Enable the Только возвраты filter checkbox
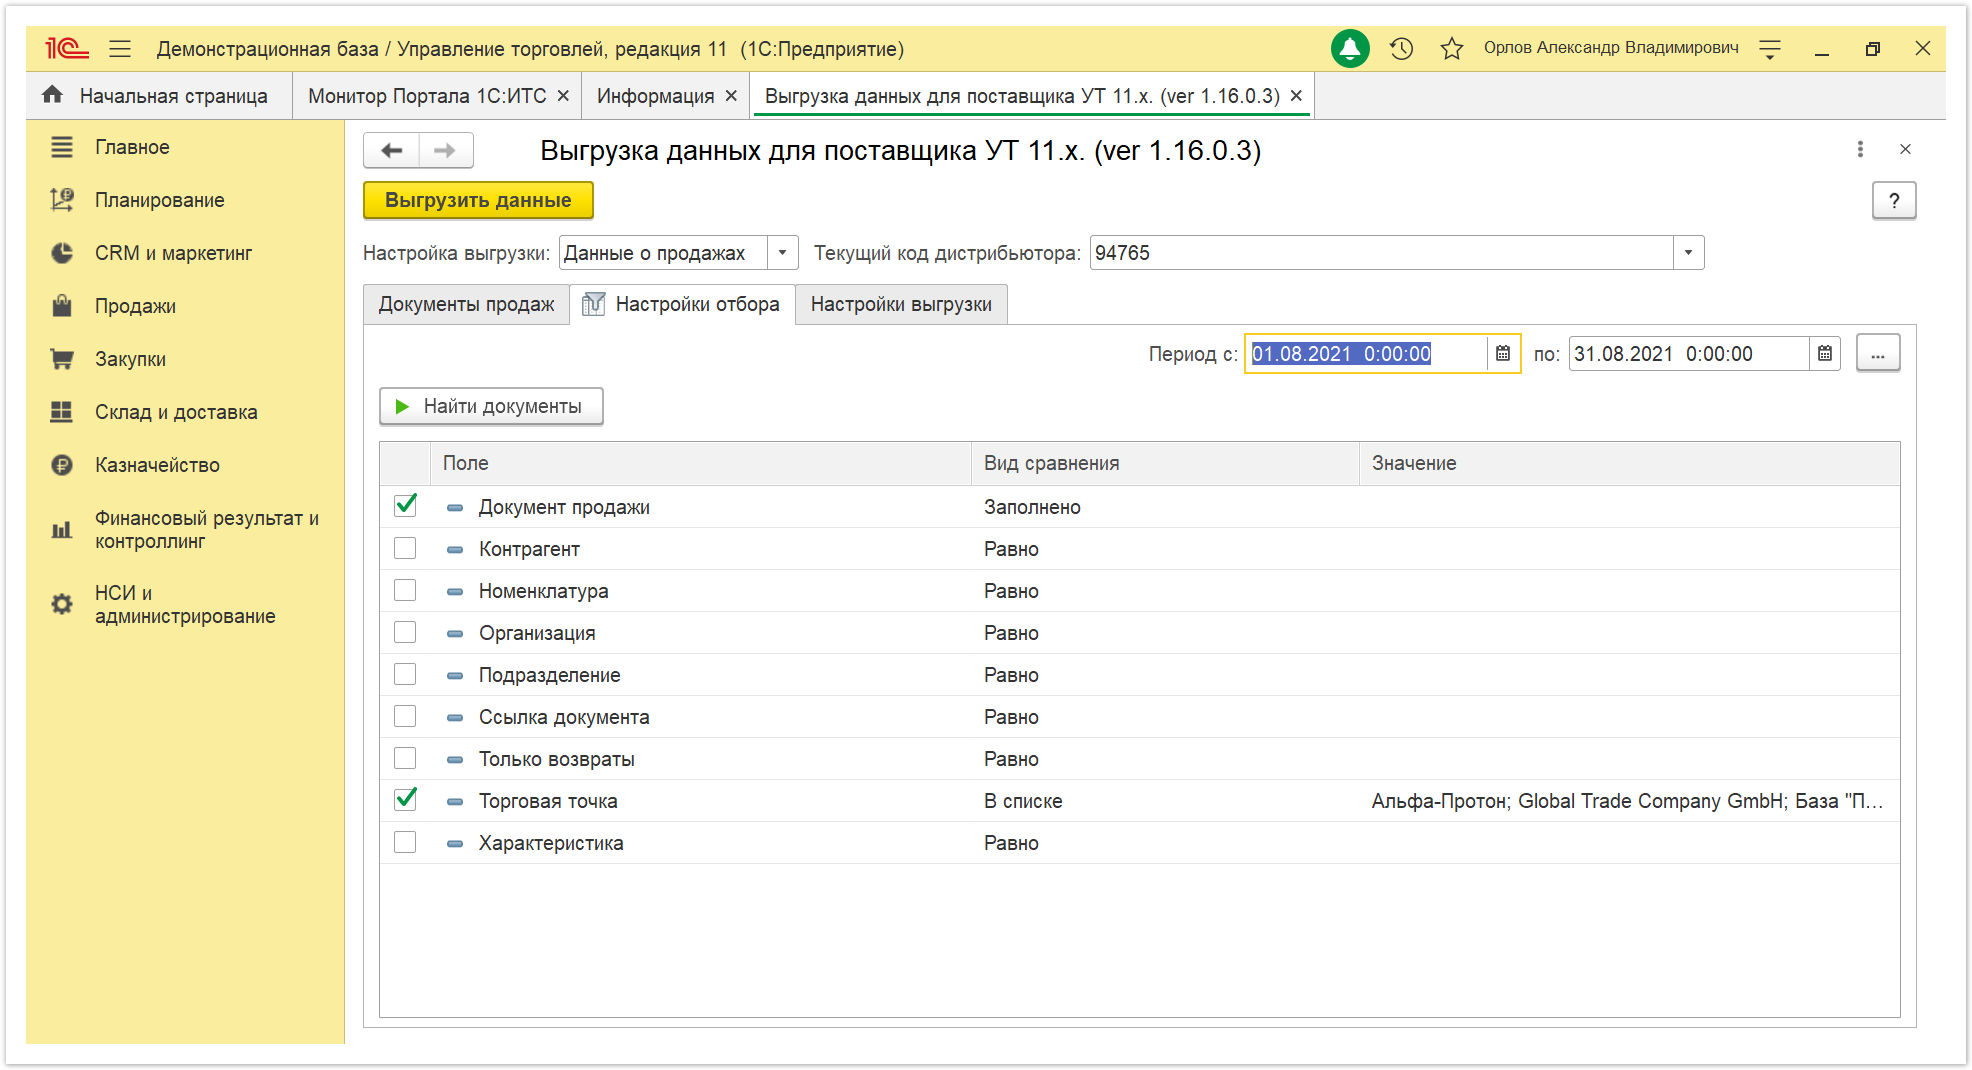The width and height of the screenshot is (1972, 1070). [405, 758]
